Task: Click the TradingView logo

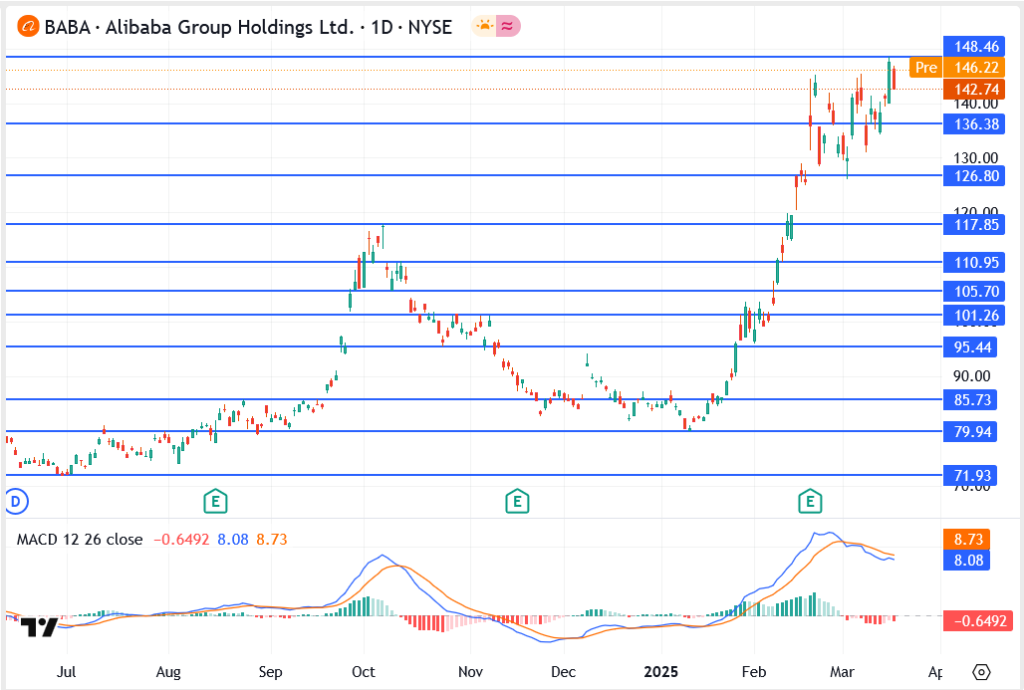Action: point(38,627)
